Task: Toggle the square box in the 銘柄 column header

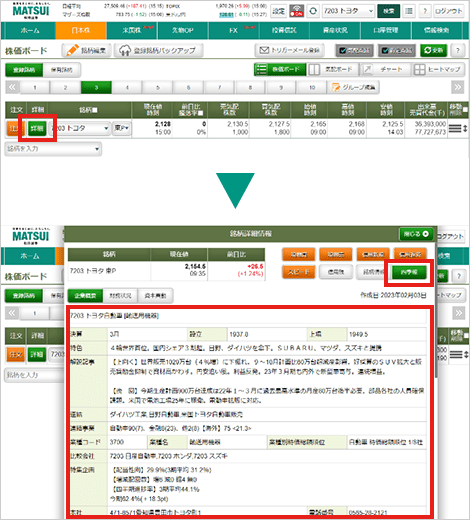Action: [95, 110]
